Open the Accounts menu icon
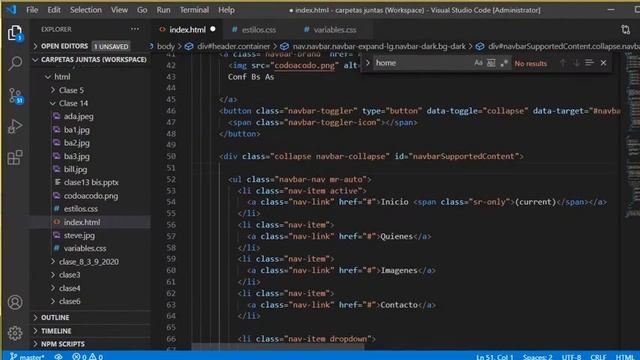 [x=15, y=302]
